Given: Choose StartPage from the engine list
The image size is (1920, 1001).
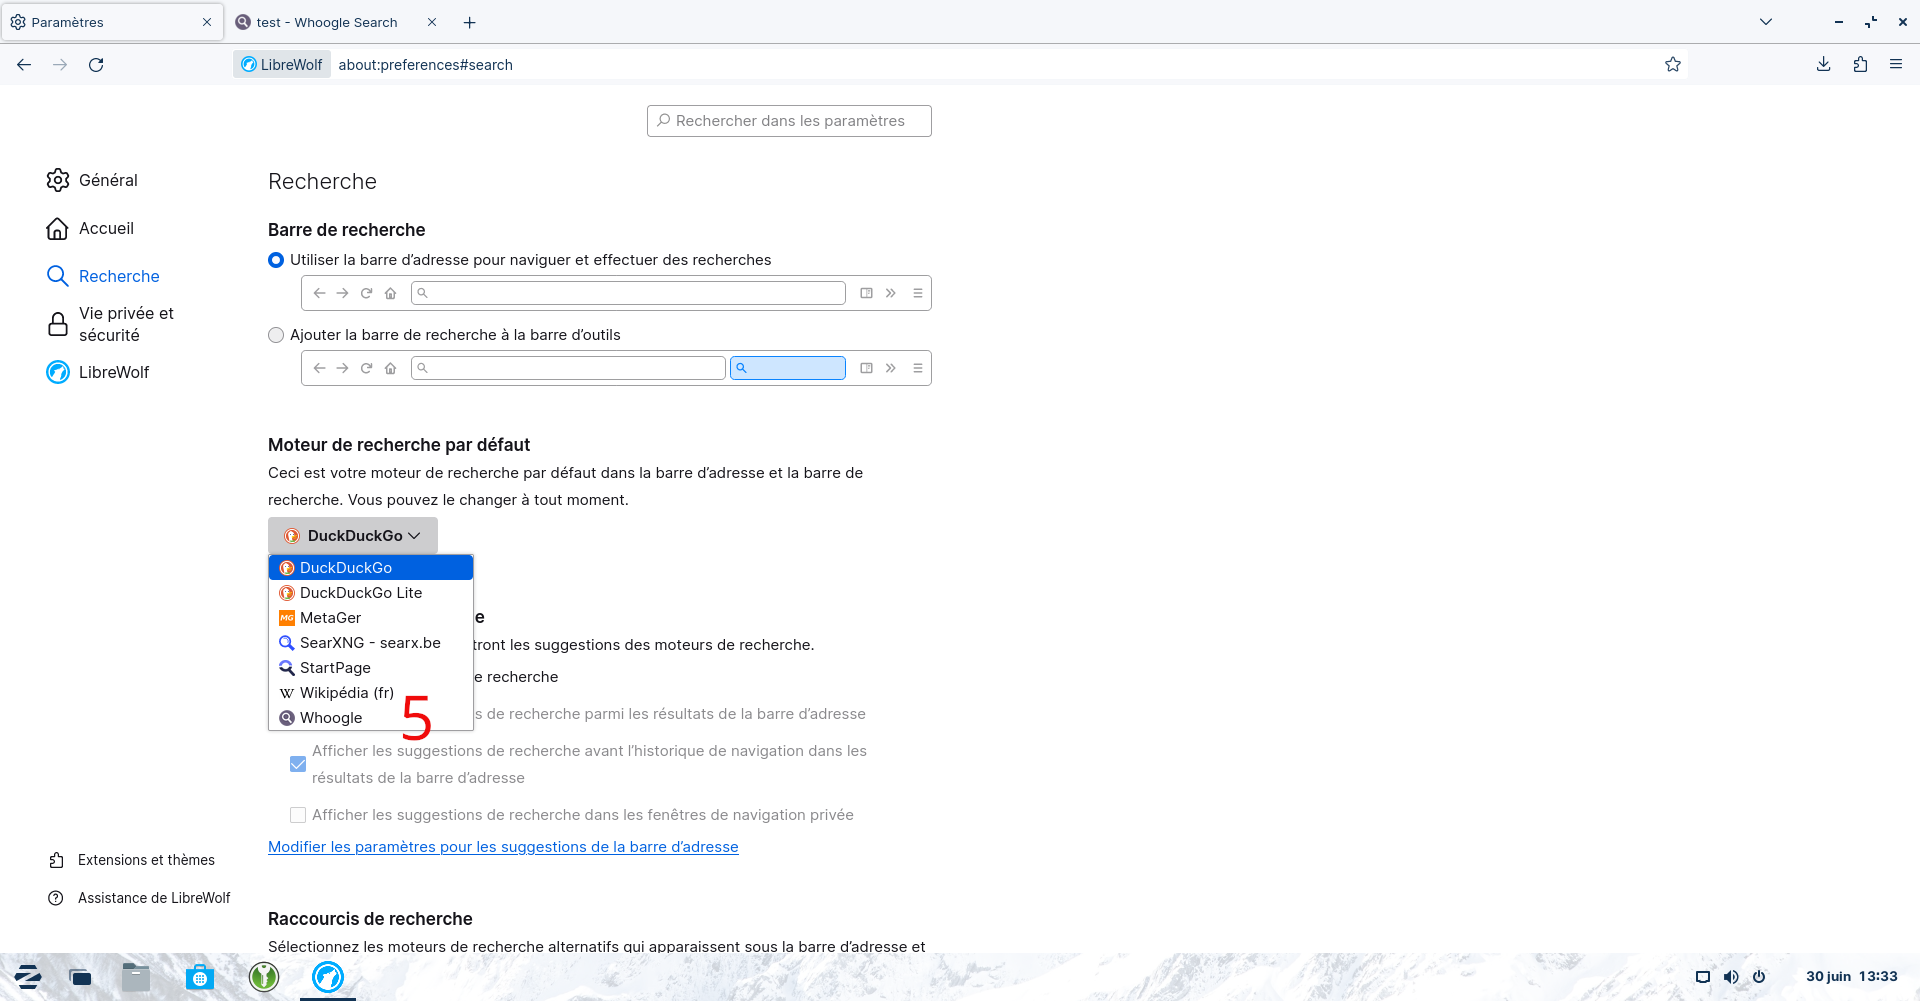Looking at the screenshot, I should [x=335, y=668].
